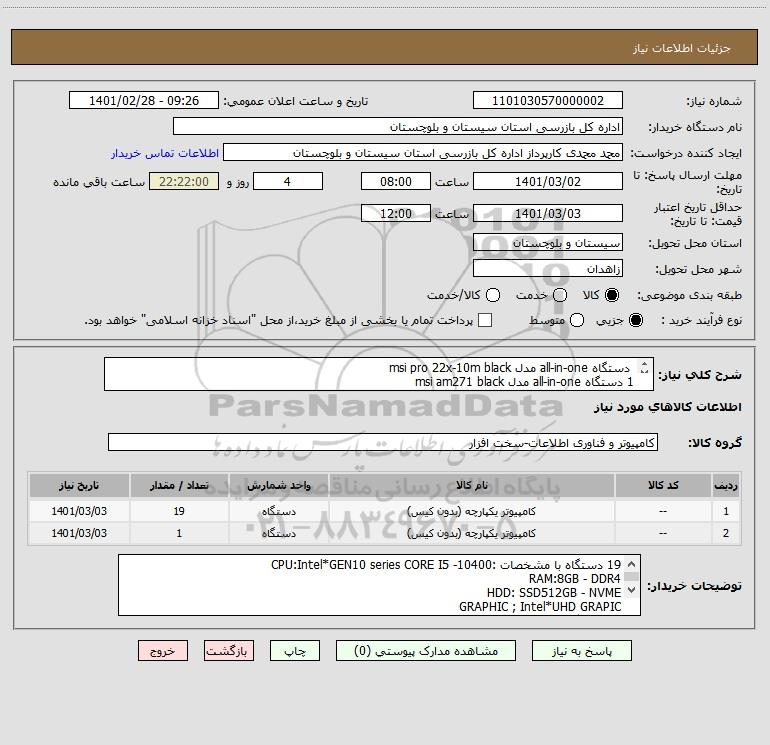Click delivery city field زاهدان
Viewport: 770px width, 745px height.
coord(548,269)
